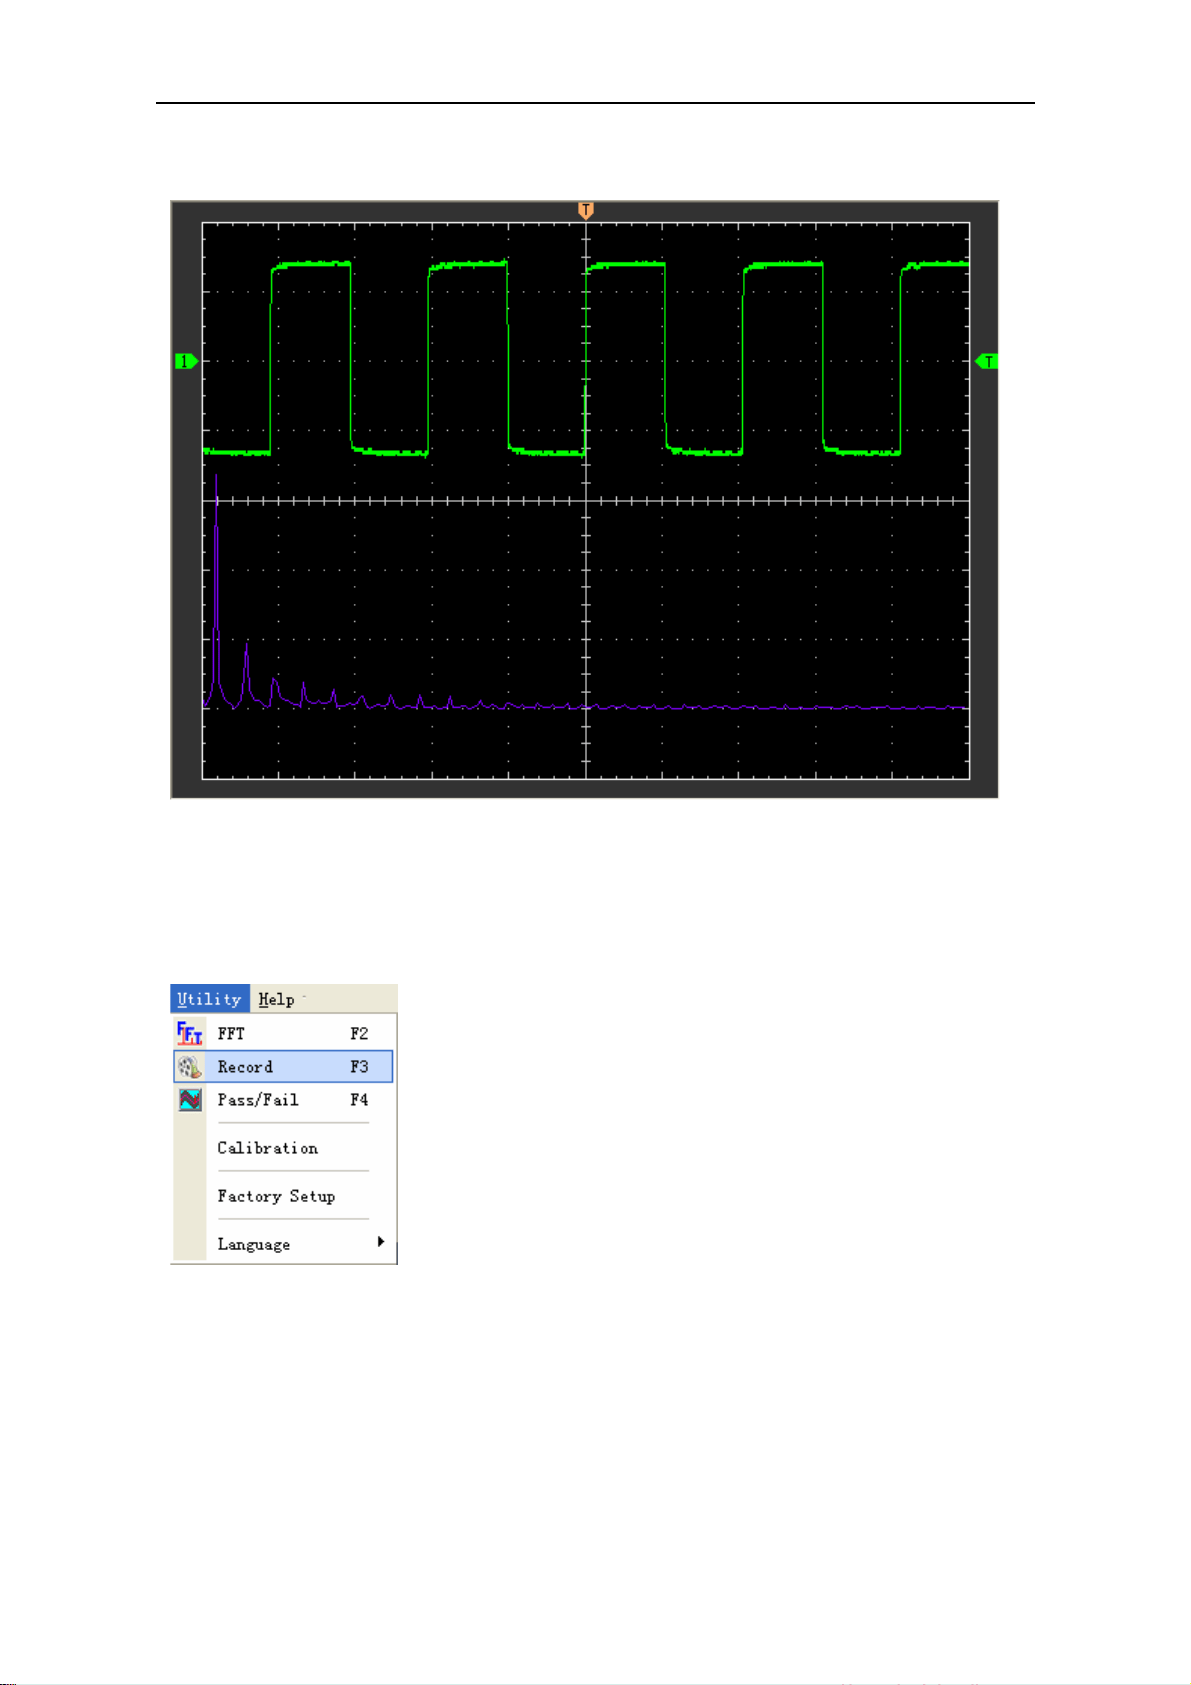This screenshot has height=1685, width=1191.
Task: Click the orange trigger position marker at top
Action: coord(586,210)
